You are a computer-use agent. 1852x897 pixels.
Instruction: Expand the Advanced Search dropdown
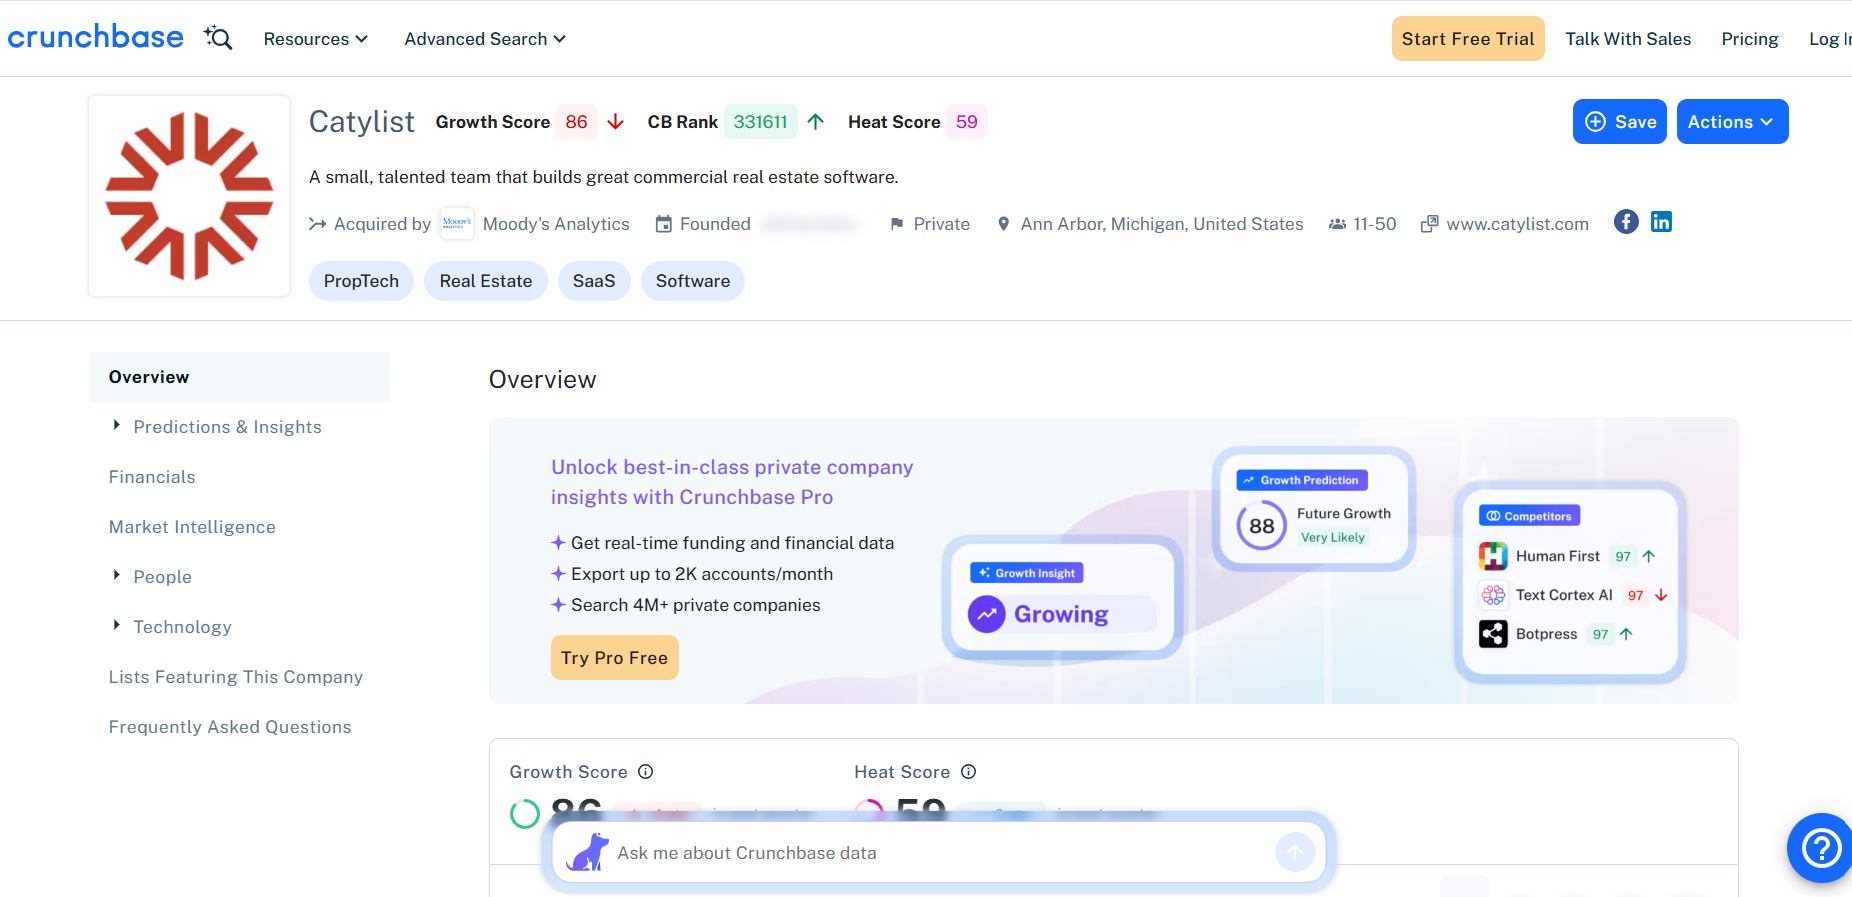tap(485, 39)
